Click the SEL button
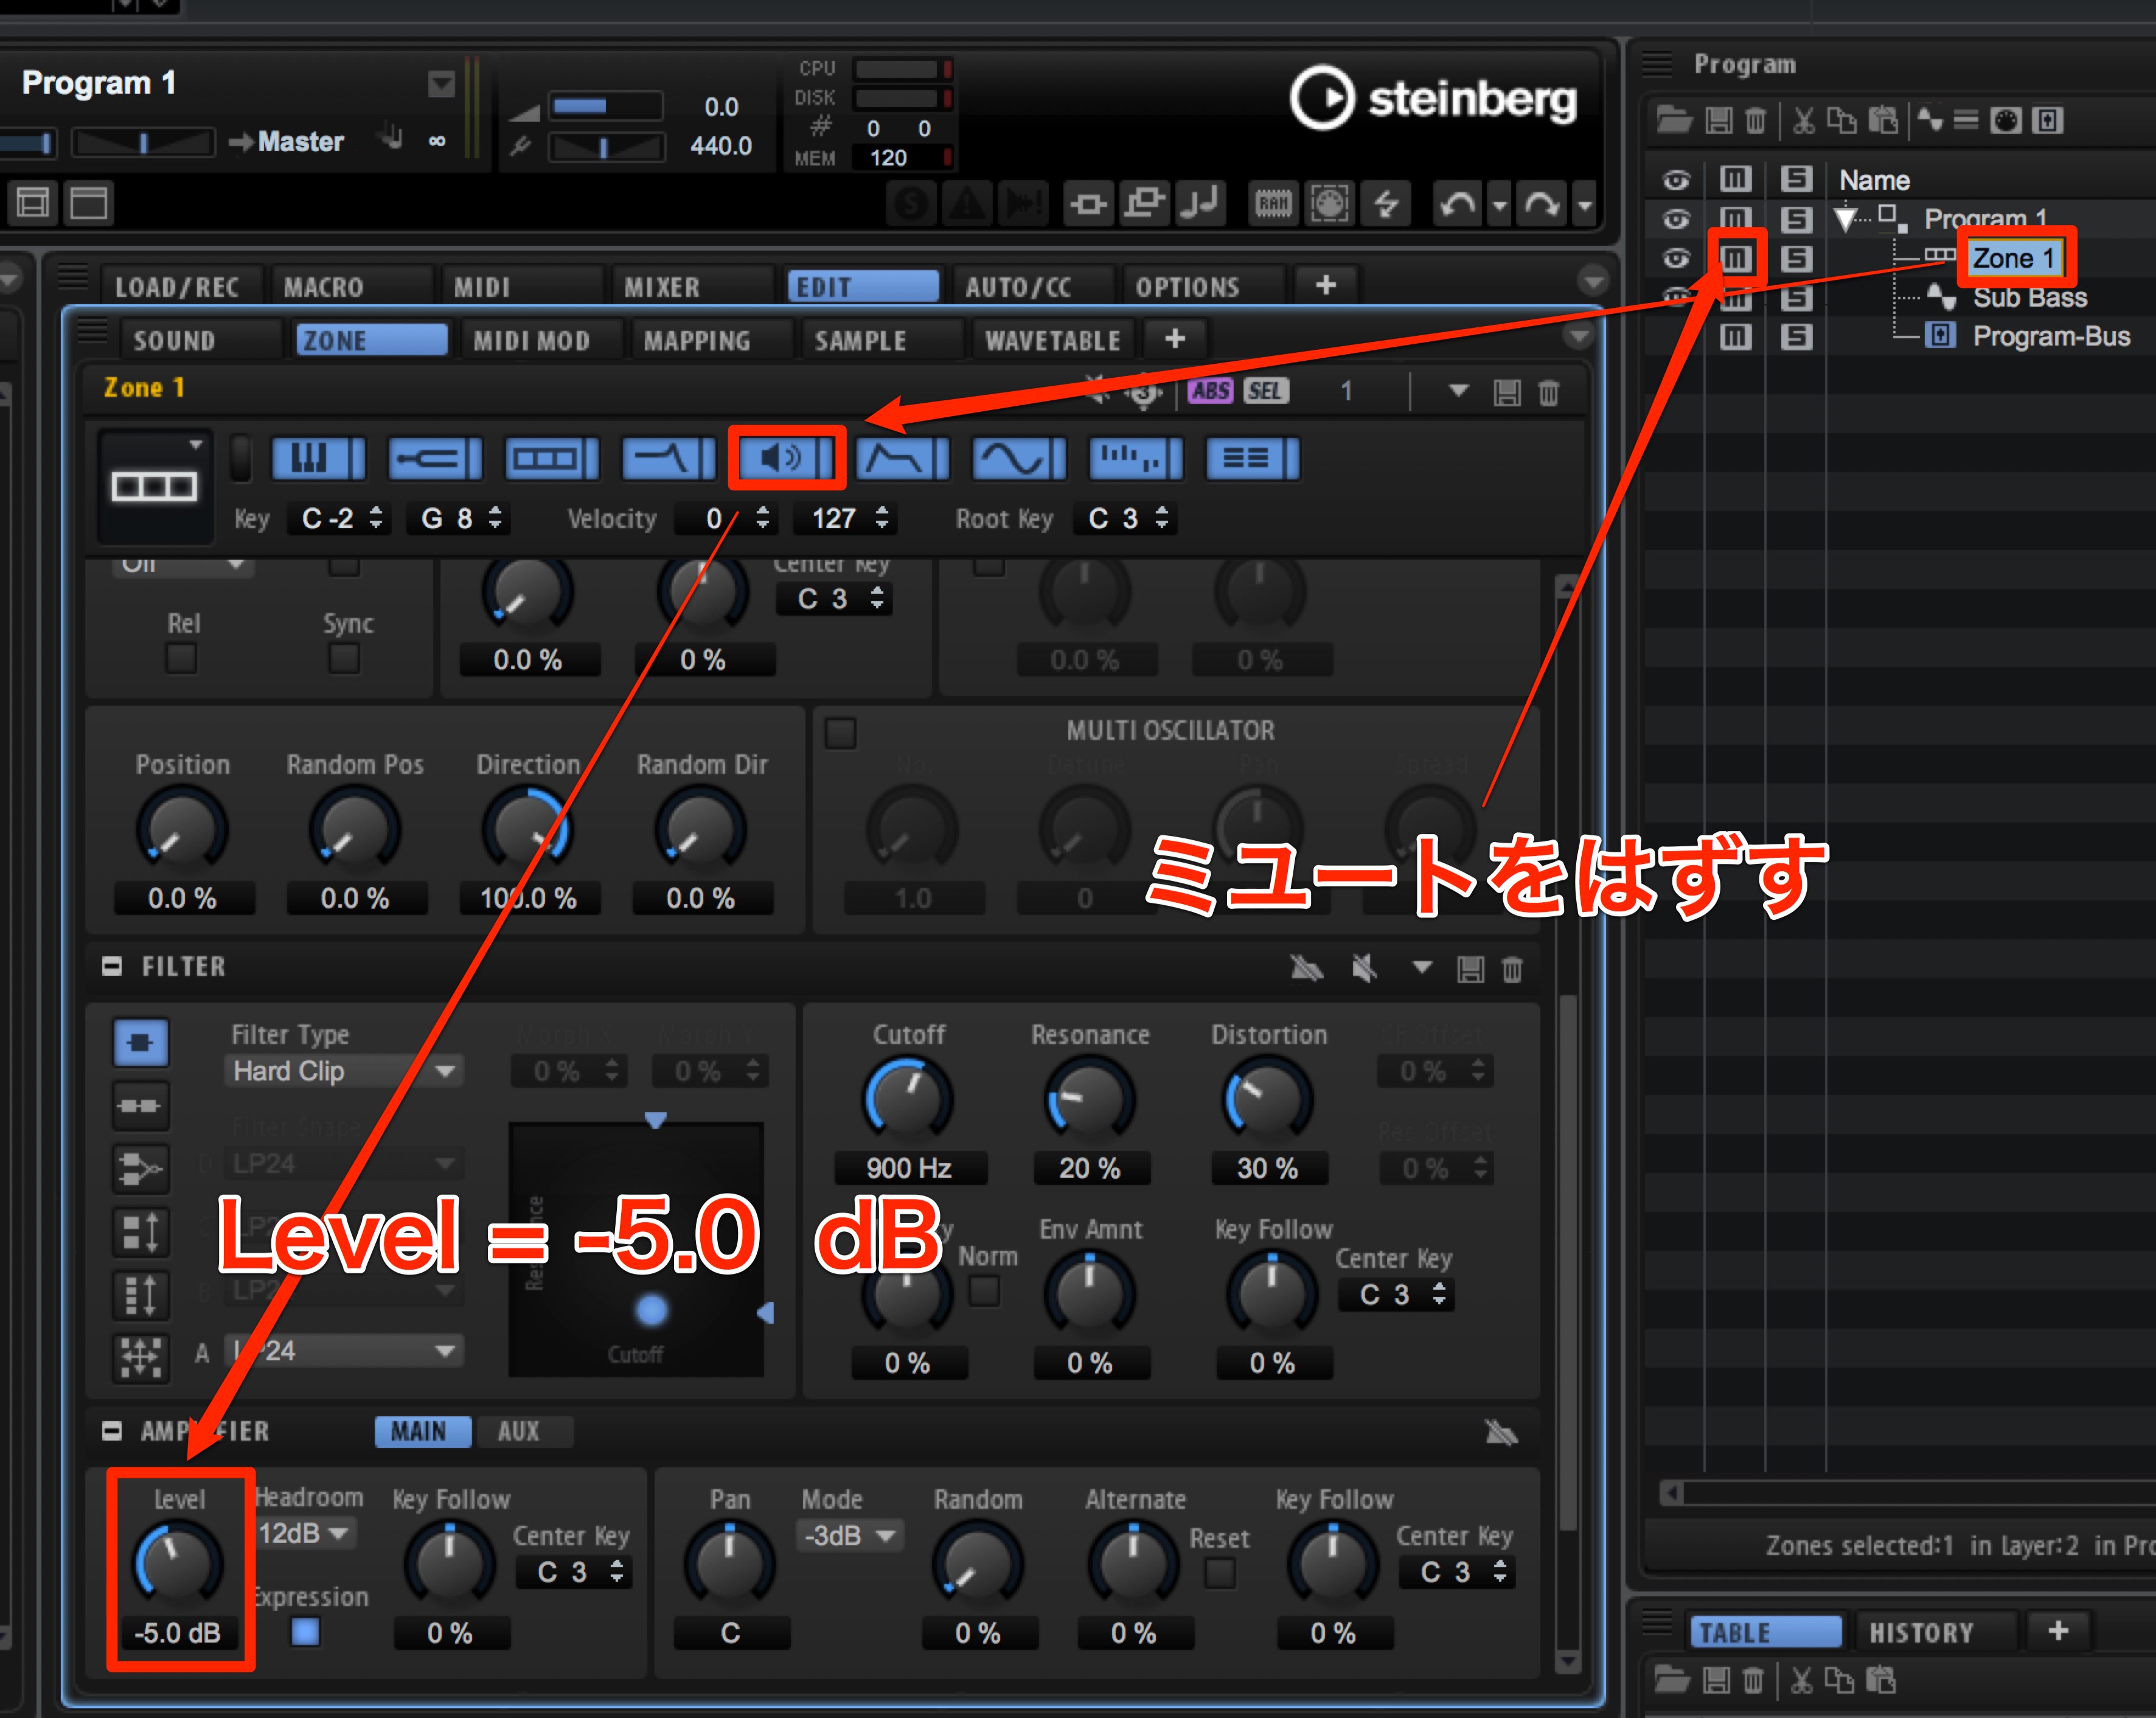 tap(1265, 391)
